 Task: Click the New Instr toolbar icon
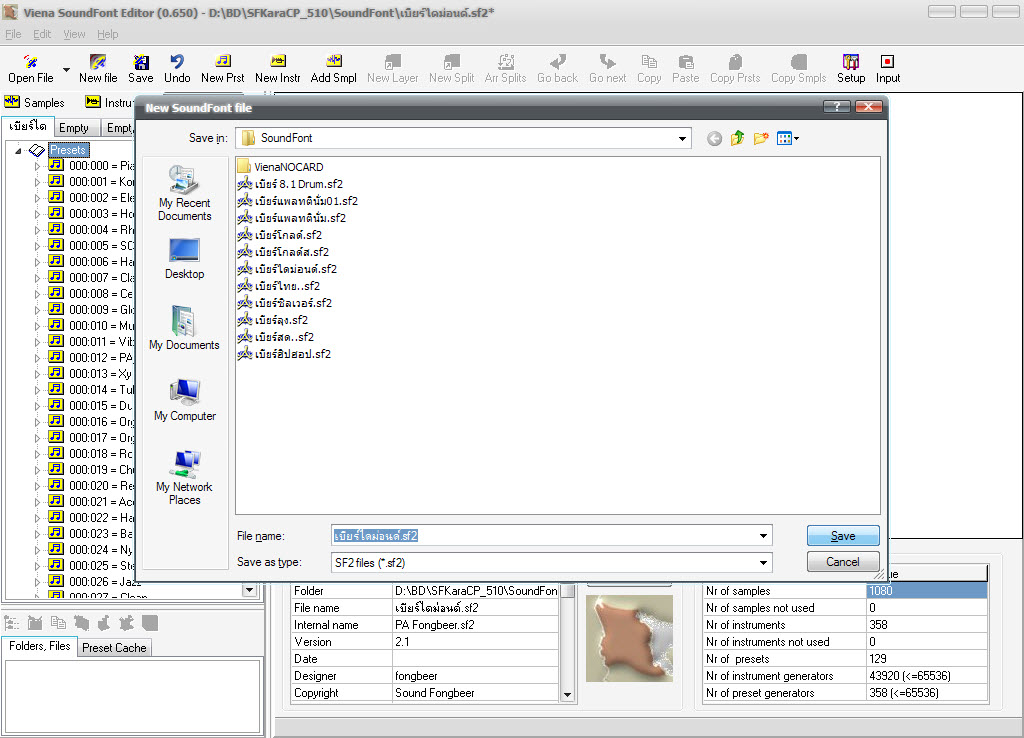tap(278, 69)
